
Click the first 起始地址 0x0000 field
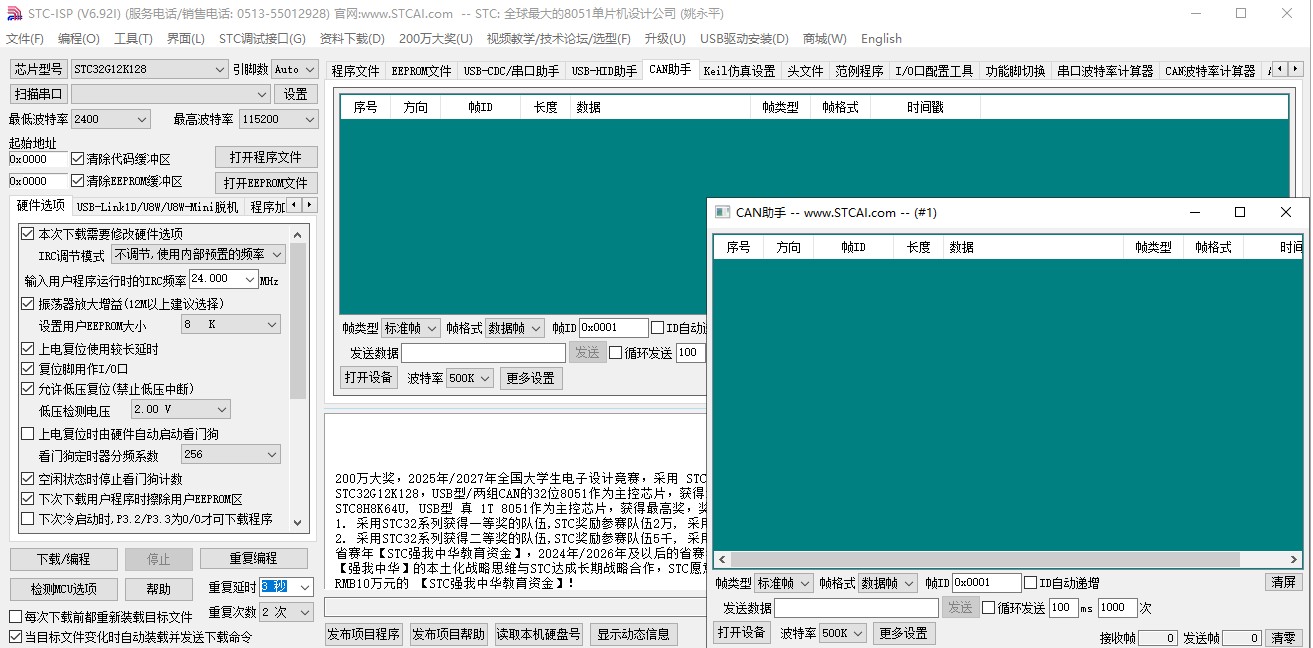(x=38, y=159)
